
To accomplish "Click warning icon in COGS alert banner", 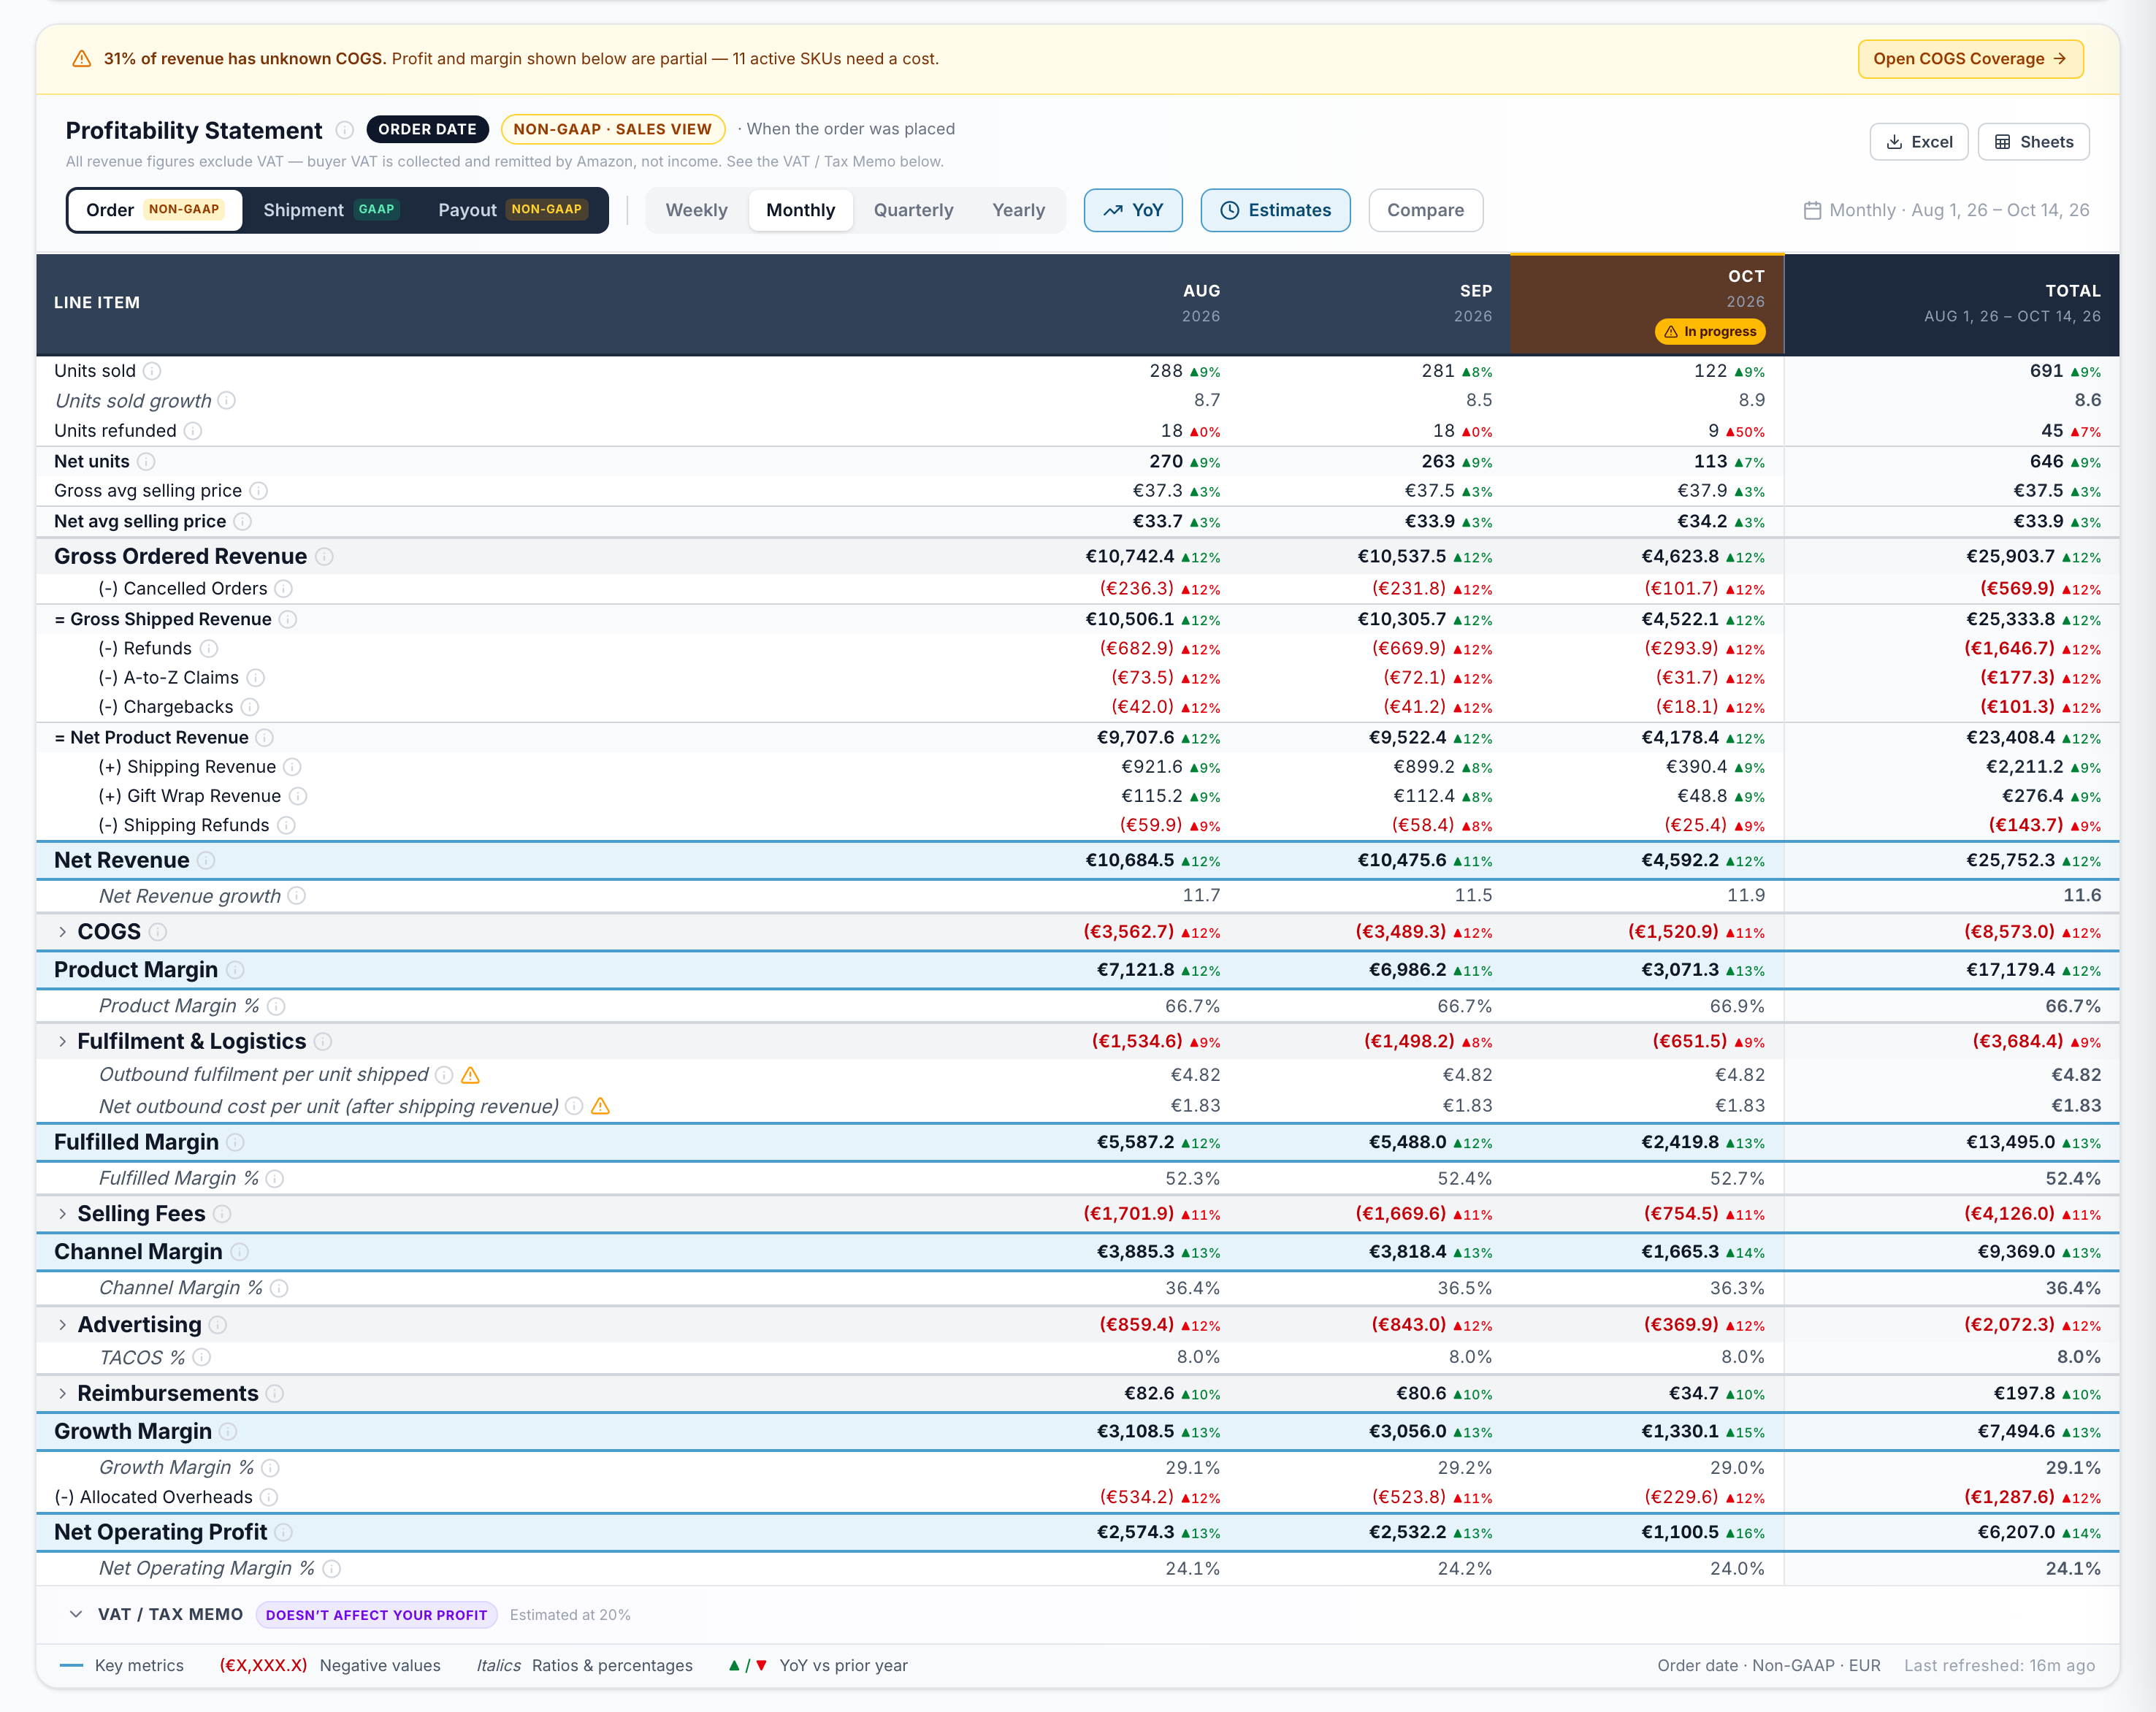I will [82, 59].
